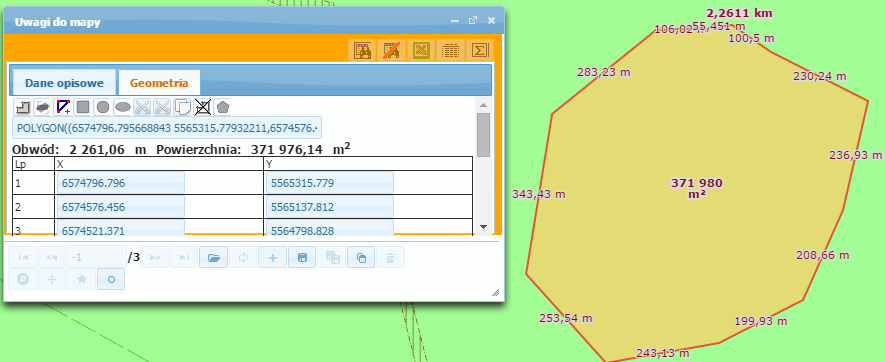Click the Excel export icon
Image resolution: width=885 pixels, height=362 pixels.
[420, 50]
